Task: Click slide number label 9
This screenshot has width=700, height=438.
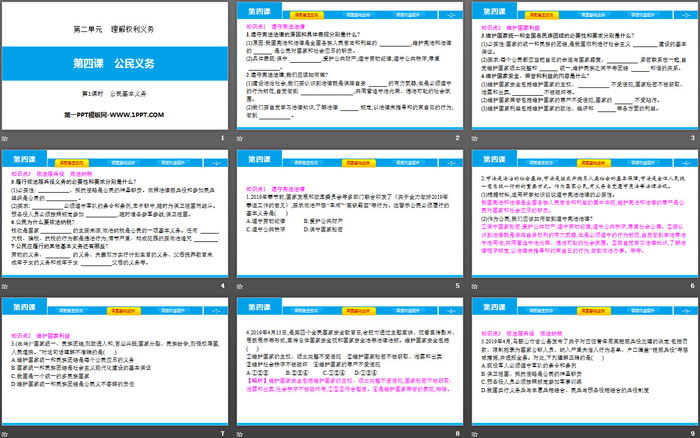Action: tap(693, 433)
